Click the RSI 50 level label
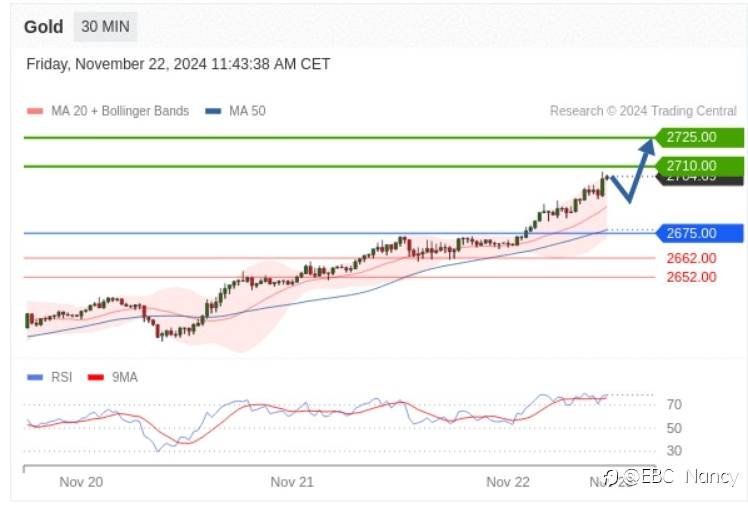748x510 pixels. click(674, 428)
